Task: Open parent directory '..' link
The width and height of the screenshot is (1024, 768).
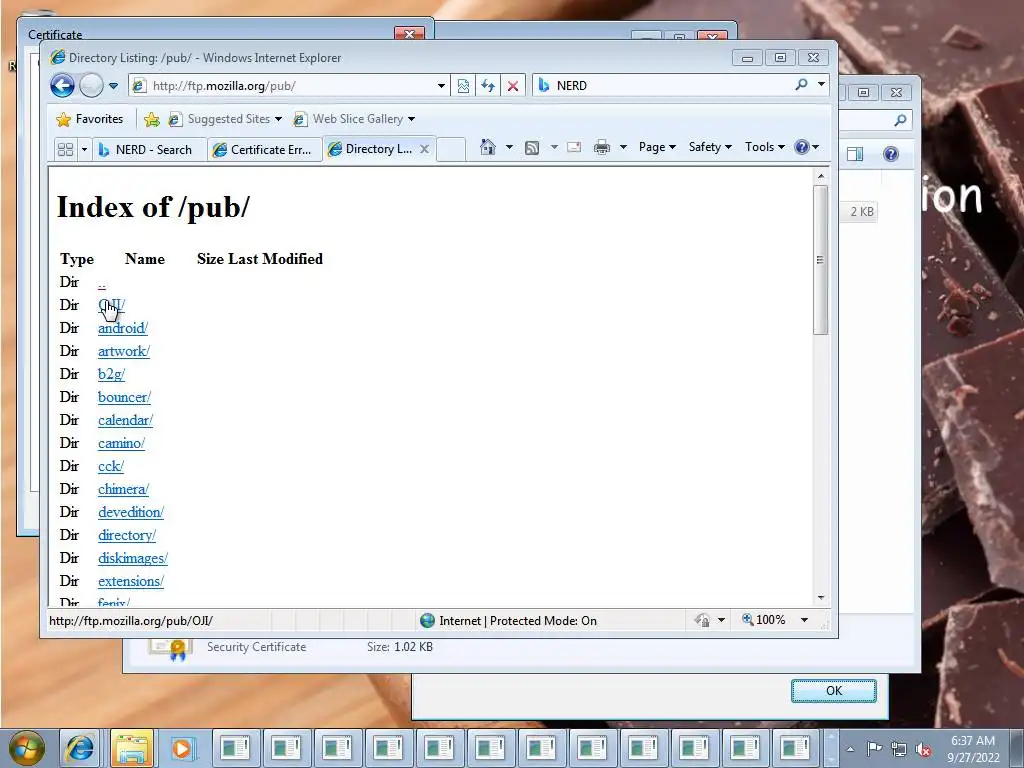Action: click(x=102, y=283)
